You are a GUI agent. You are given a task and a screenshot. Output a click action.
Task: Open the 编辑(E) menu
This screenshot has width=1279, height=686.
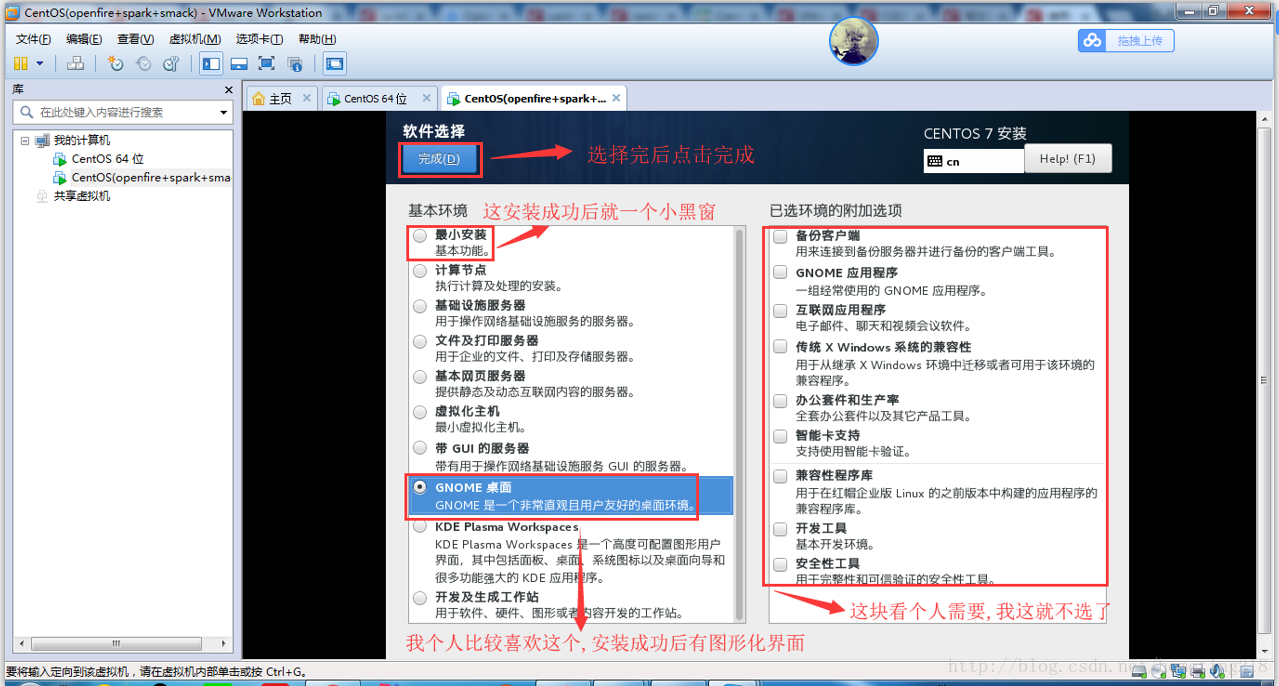click(84, 39)
